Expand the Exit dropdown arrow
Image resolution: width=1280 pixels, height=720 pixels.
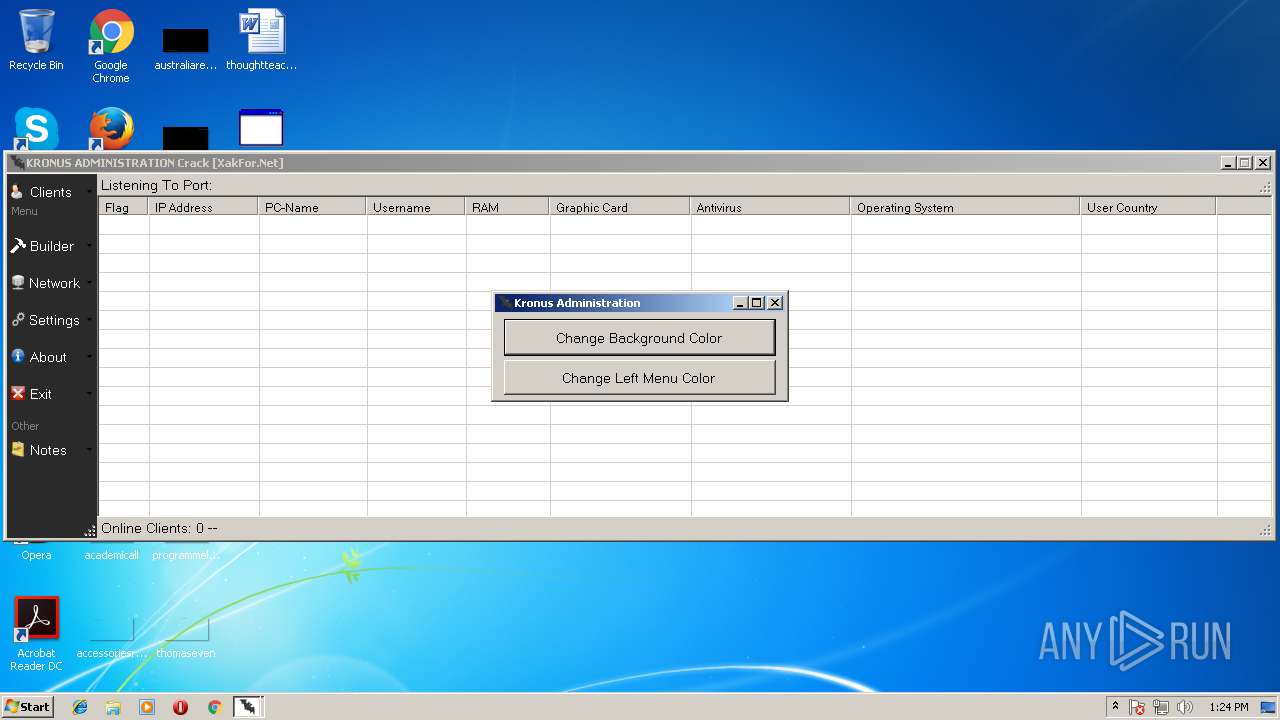tap(89, 394)
